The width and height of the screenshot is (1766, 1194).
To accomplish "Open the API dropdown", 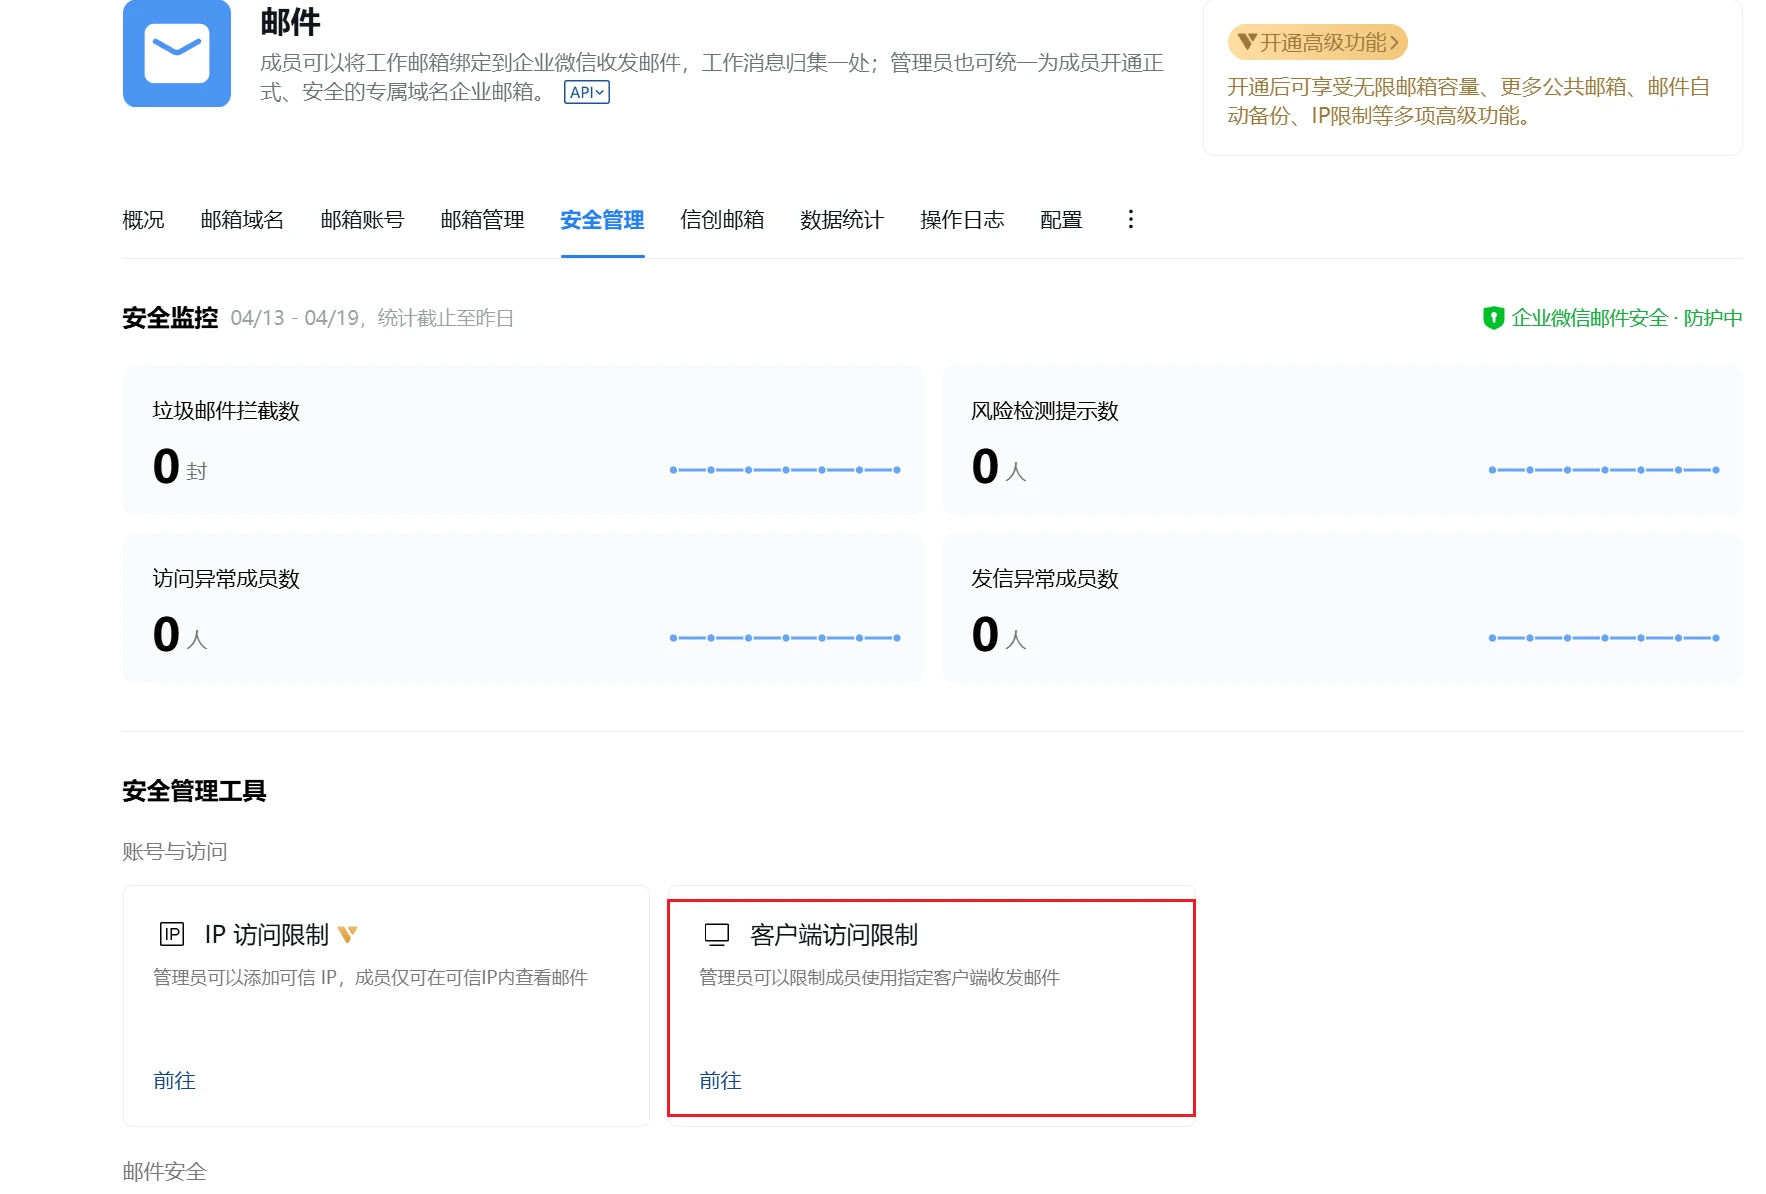I will coord(586,91).
